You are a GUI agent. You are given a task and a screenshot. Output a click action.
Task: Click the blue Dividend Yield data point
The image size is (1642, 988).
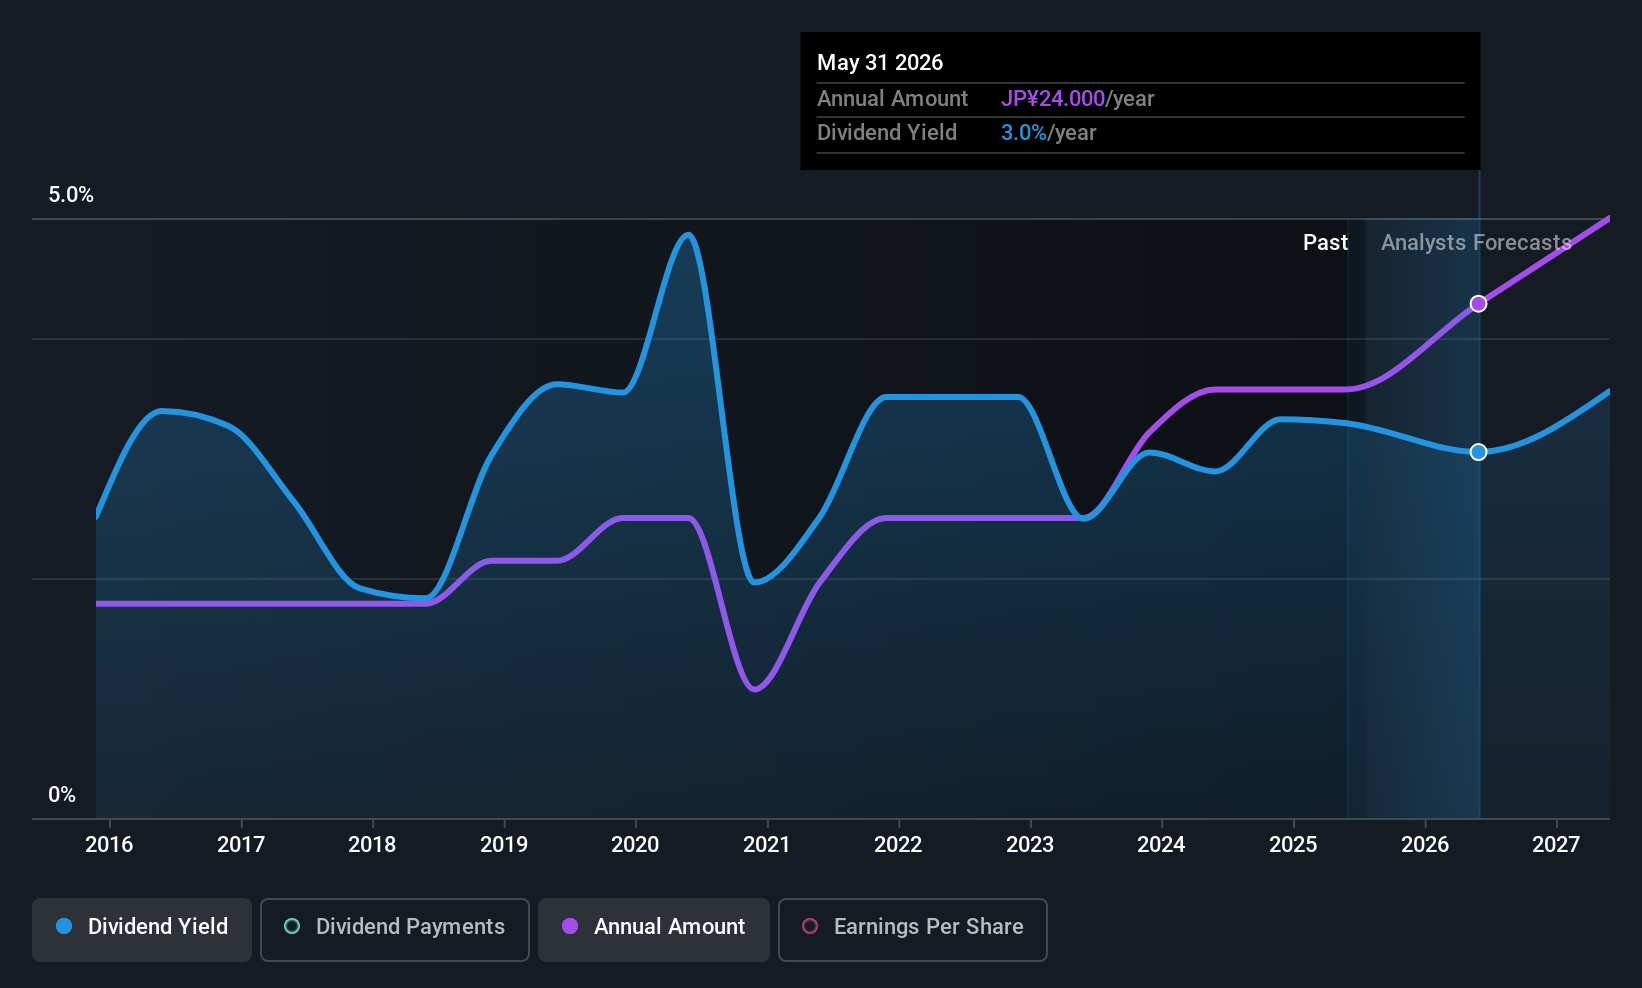point(1478,452)
